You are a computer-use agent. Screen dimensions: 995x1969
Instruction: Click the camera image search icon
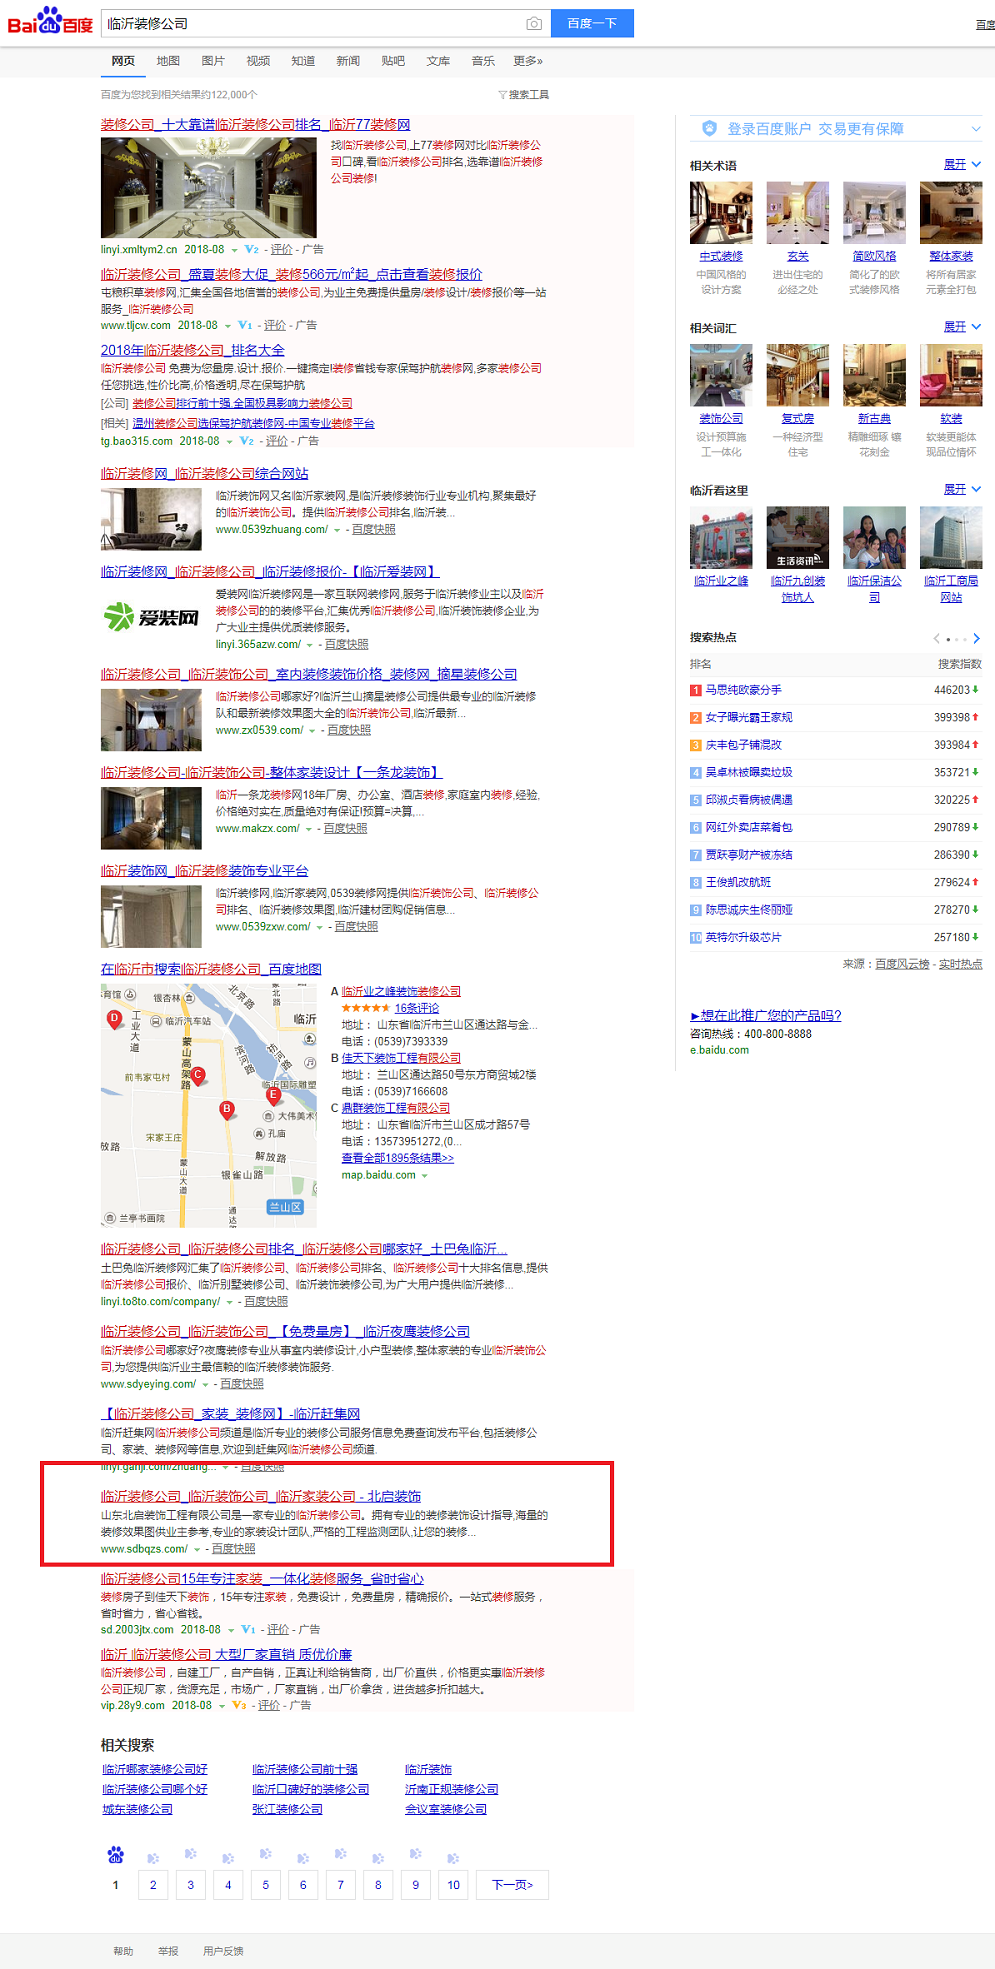pyautogui.click(x=534, y=23)
